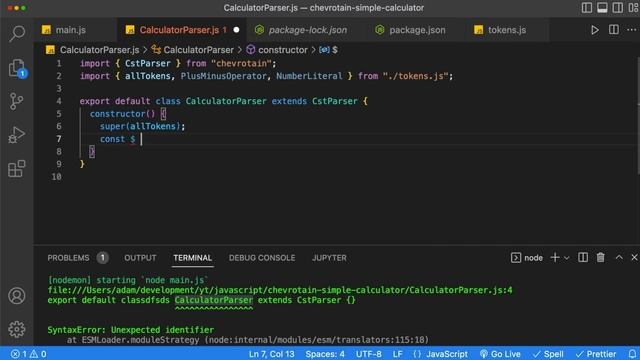Open Run and Debug view
Viewport: 640px width, 360px height.
pyautogui.click(x=17, y=135)
